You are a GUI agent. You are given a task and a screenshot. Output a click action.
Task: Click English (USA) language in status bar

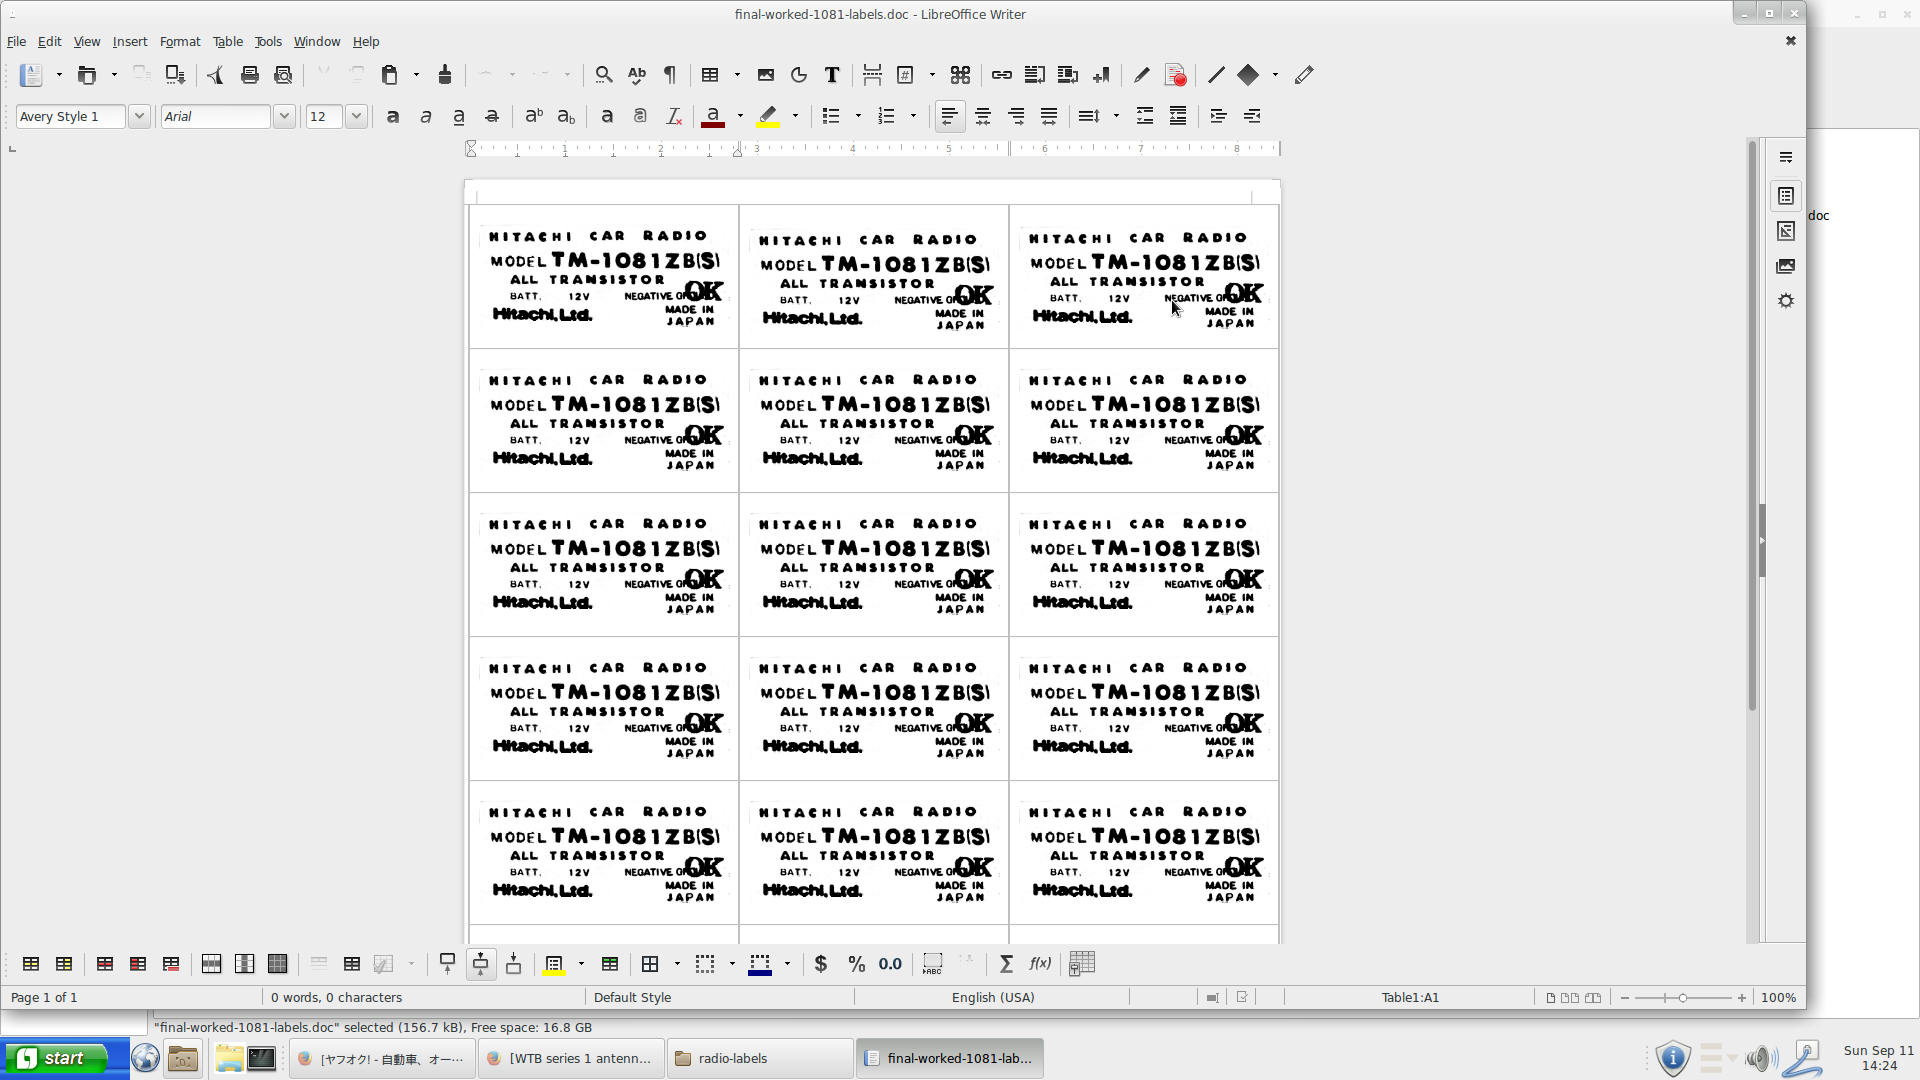click(x=993, y=998)
